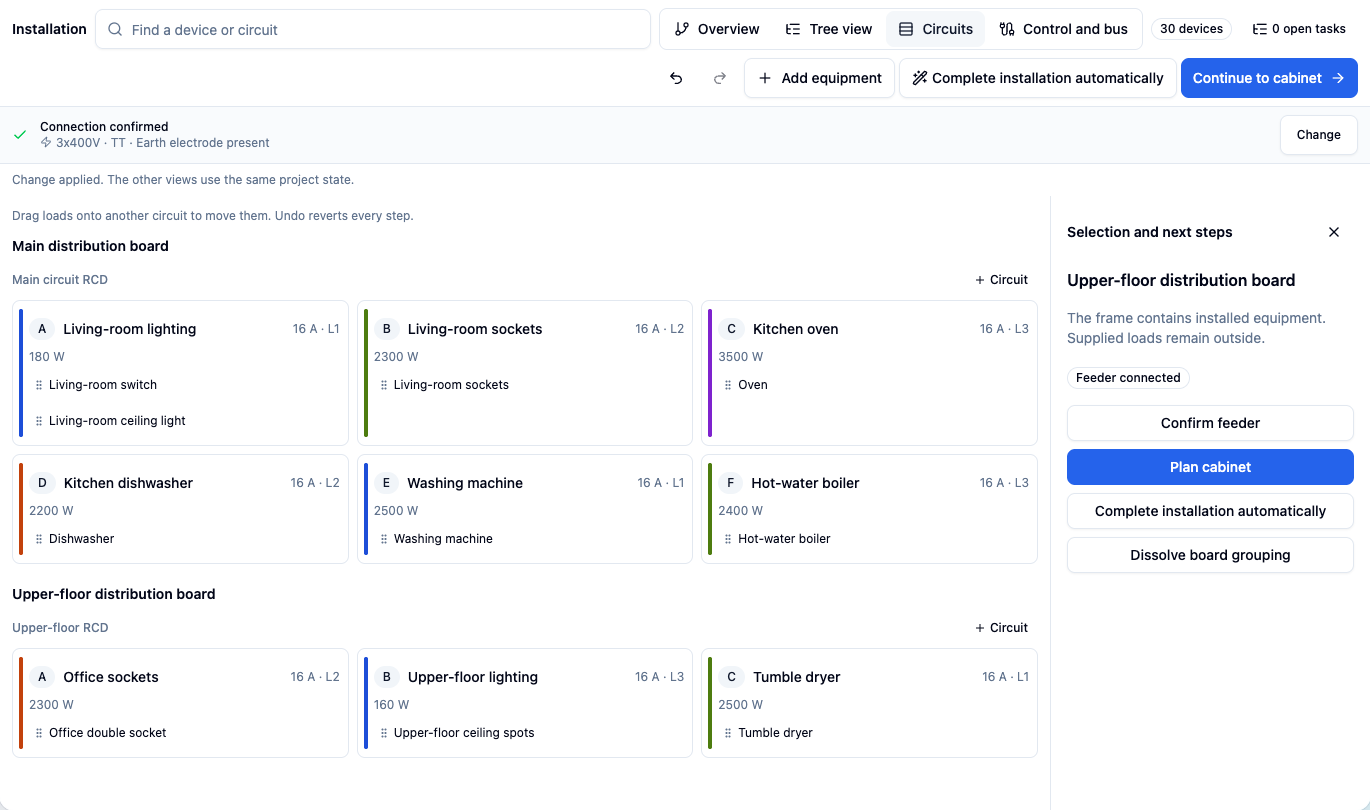Click Continue to cabinet button
The image size is (1370, 810).
pos(1269,78)
